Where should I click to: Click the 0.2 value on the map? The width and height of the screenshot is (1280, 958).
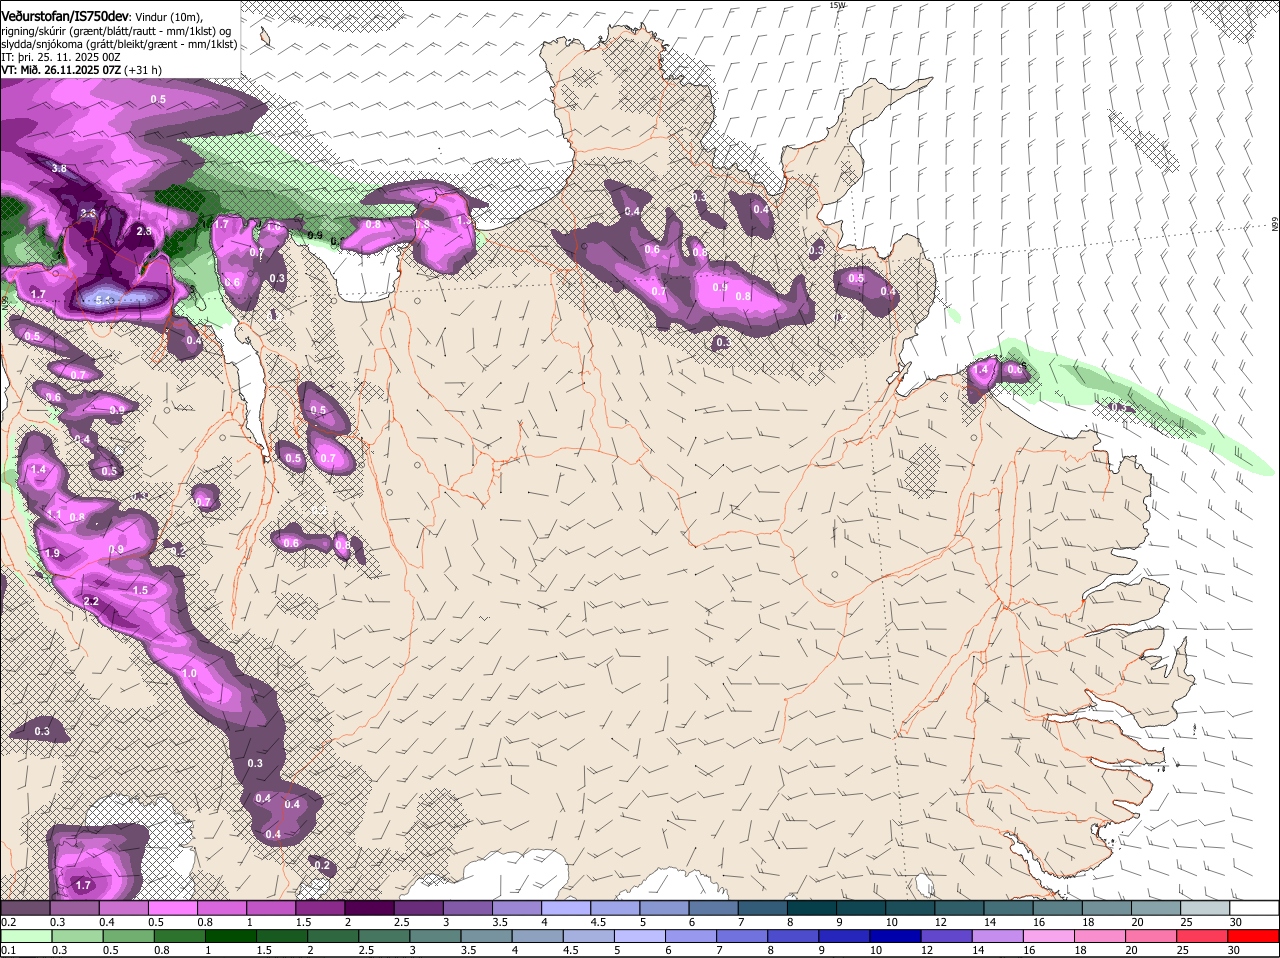coord(322,865)
